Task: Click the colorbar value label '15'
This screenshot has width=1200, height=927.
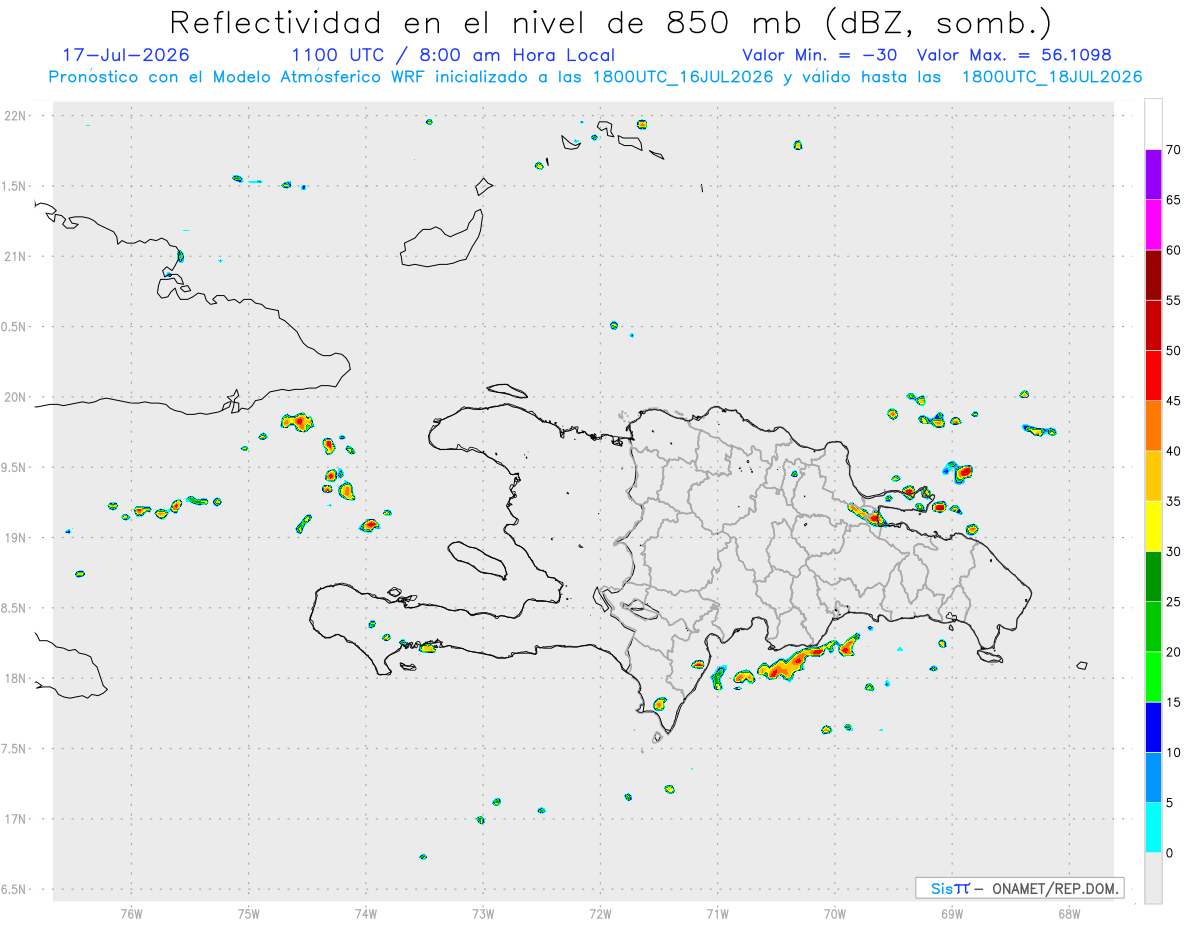Action: click(x=1173, y=702)
